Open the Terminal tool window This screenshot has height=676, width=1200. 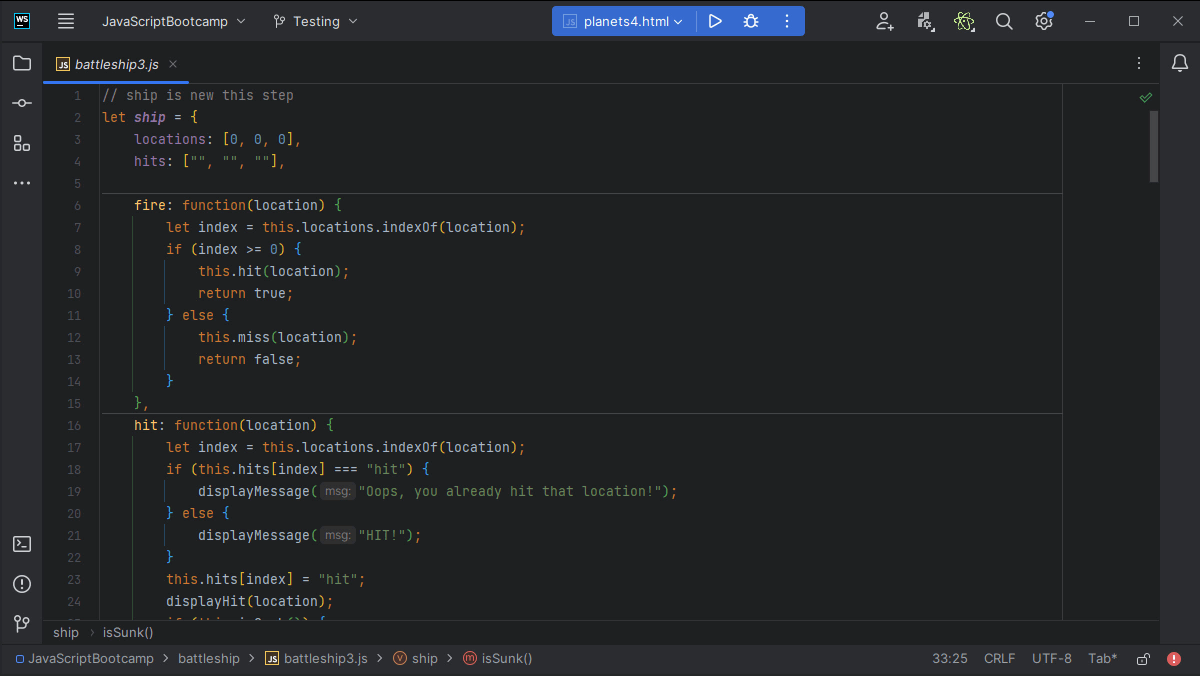(21, 544)
